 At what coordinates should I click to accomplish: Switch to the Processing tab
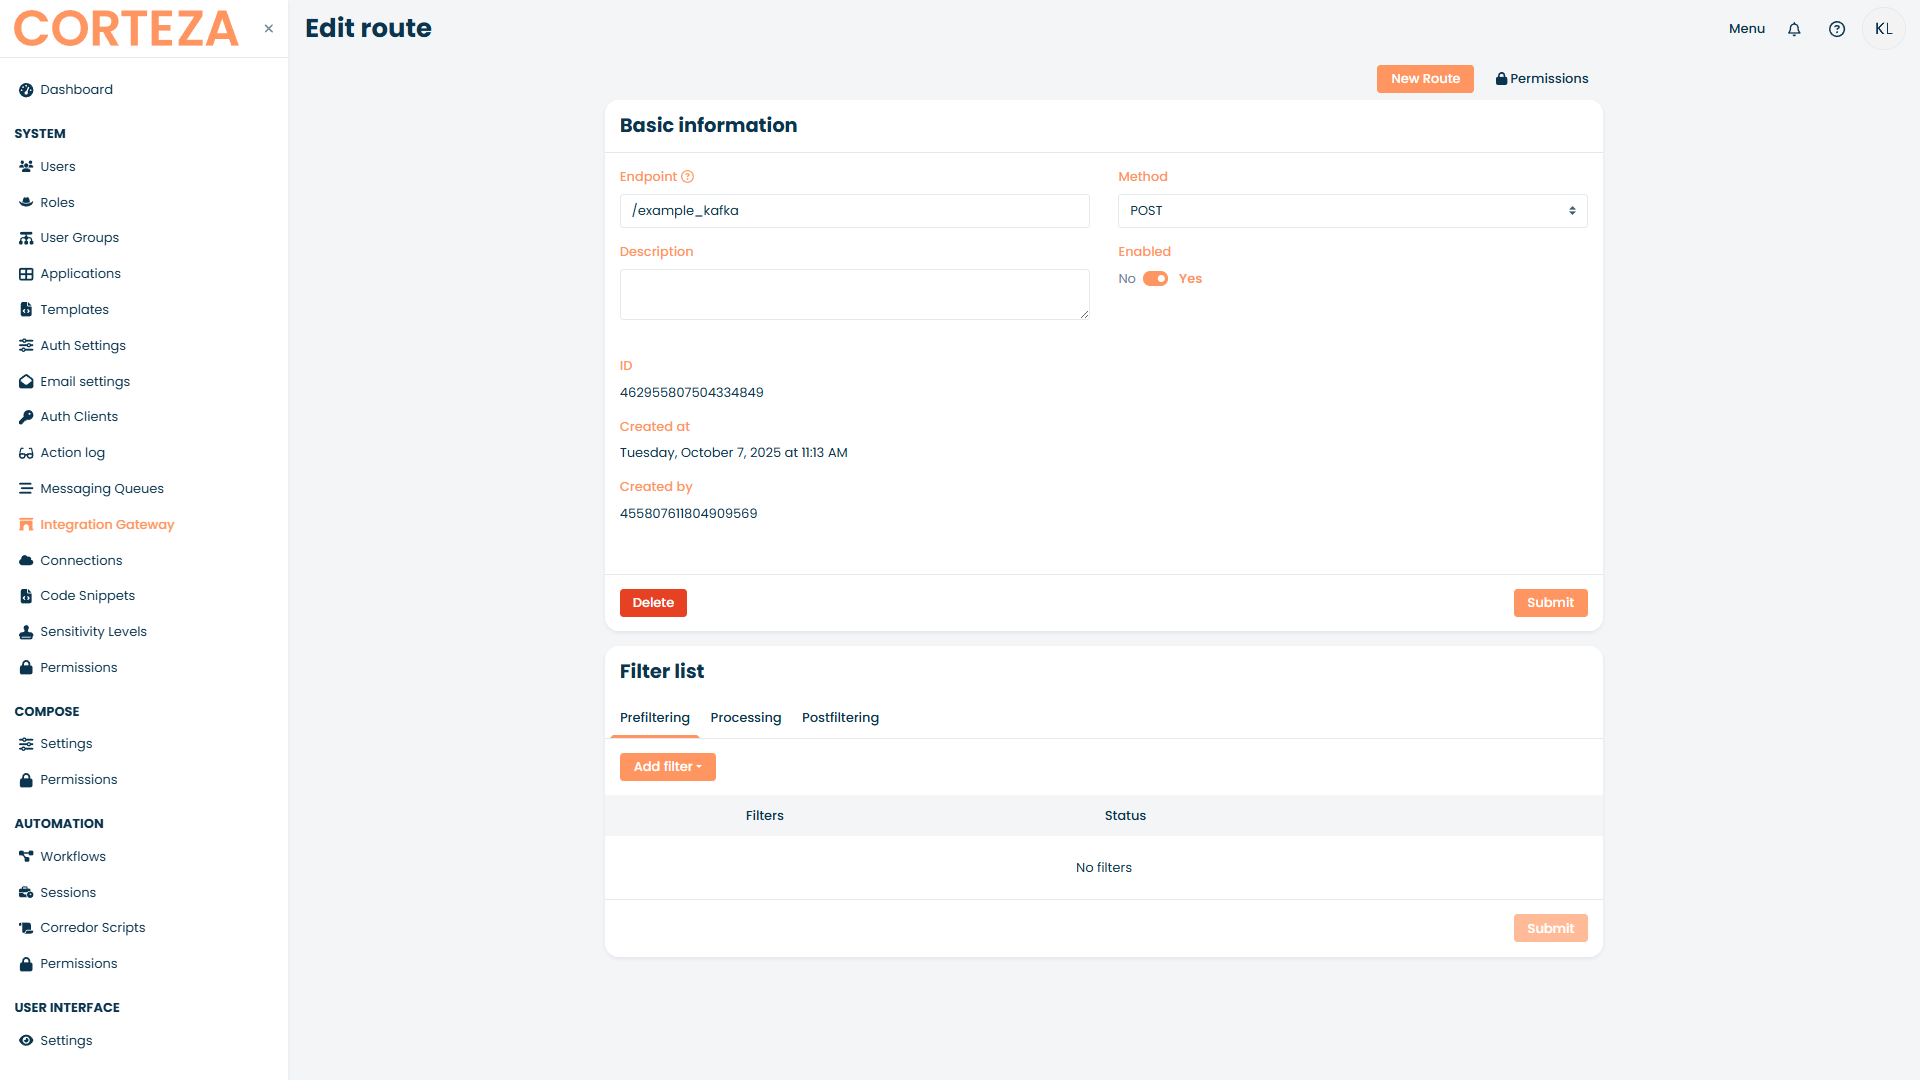point(746,718)
